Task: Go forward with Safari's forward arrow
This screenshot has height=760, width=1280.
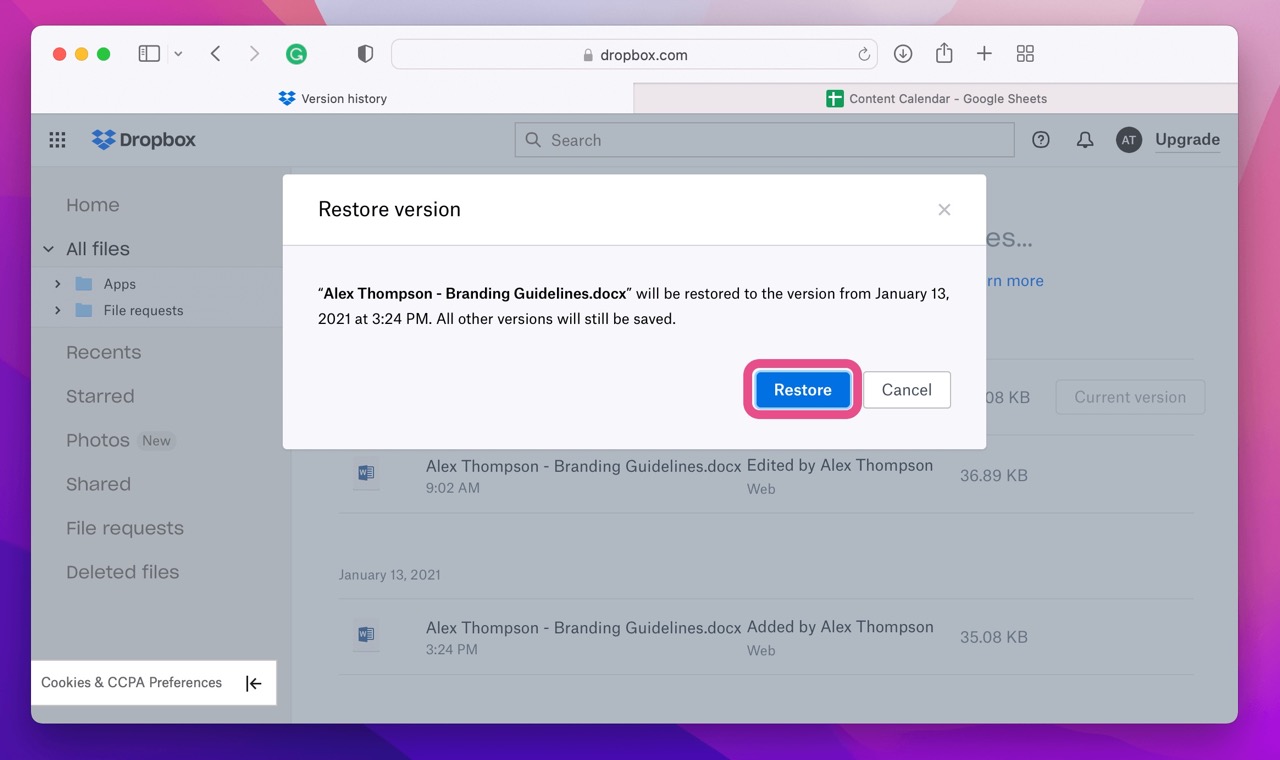Action: [x=254, y=54]
